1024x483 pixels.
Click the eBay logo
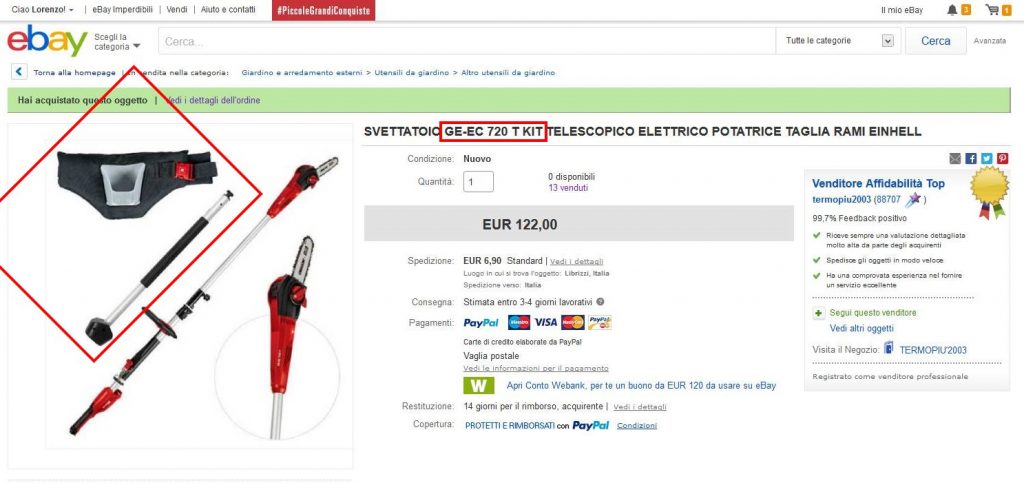tap(47, 41)
